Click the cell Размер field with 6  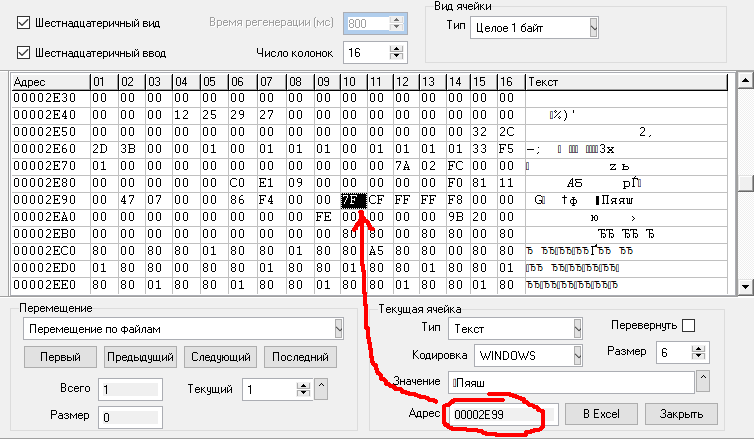[x=674, y=353]
